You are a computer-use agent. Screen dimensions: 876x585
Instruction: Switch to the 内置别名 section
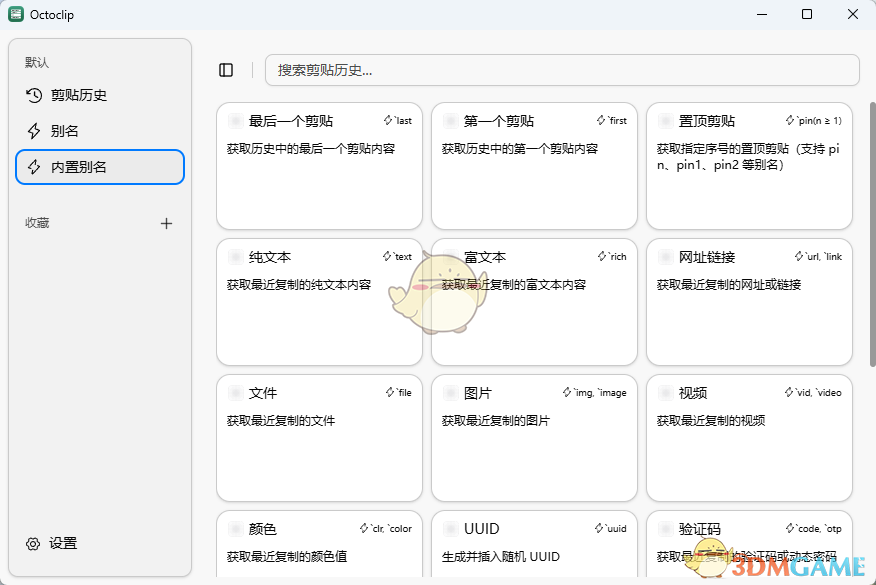click(99, 167)
